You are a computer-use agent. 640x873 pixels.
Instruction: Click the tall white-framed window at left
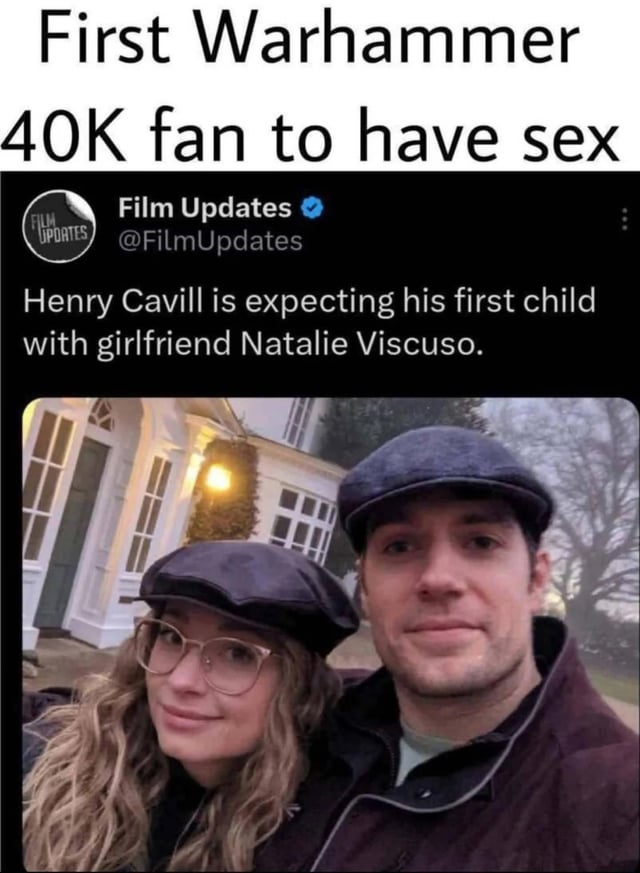pos(47,484)
